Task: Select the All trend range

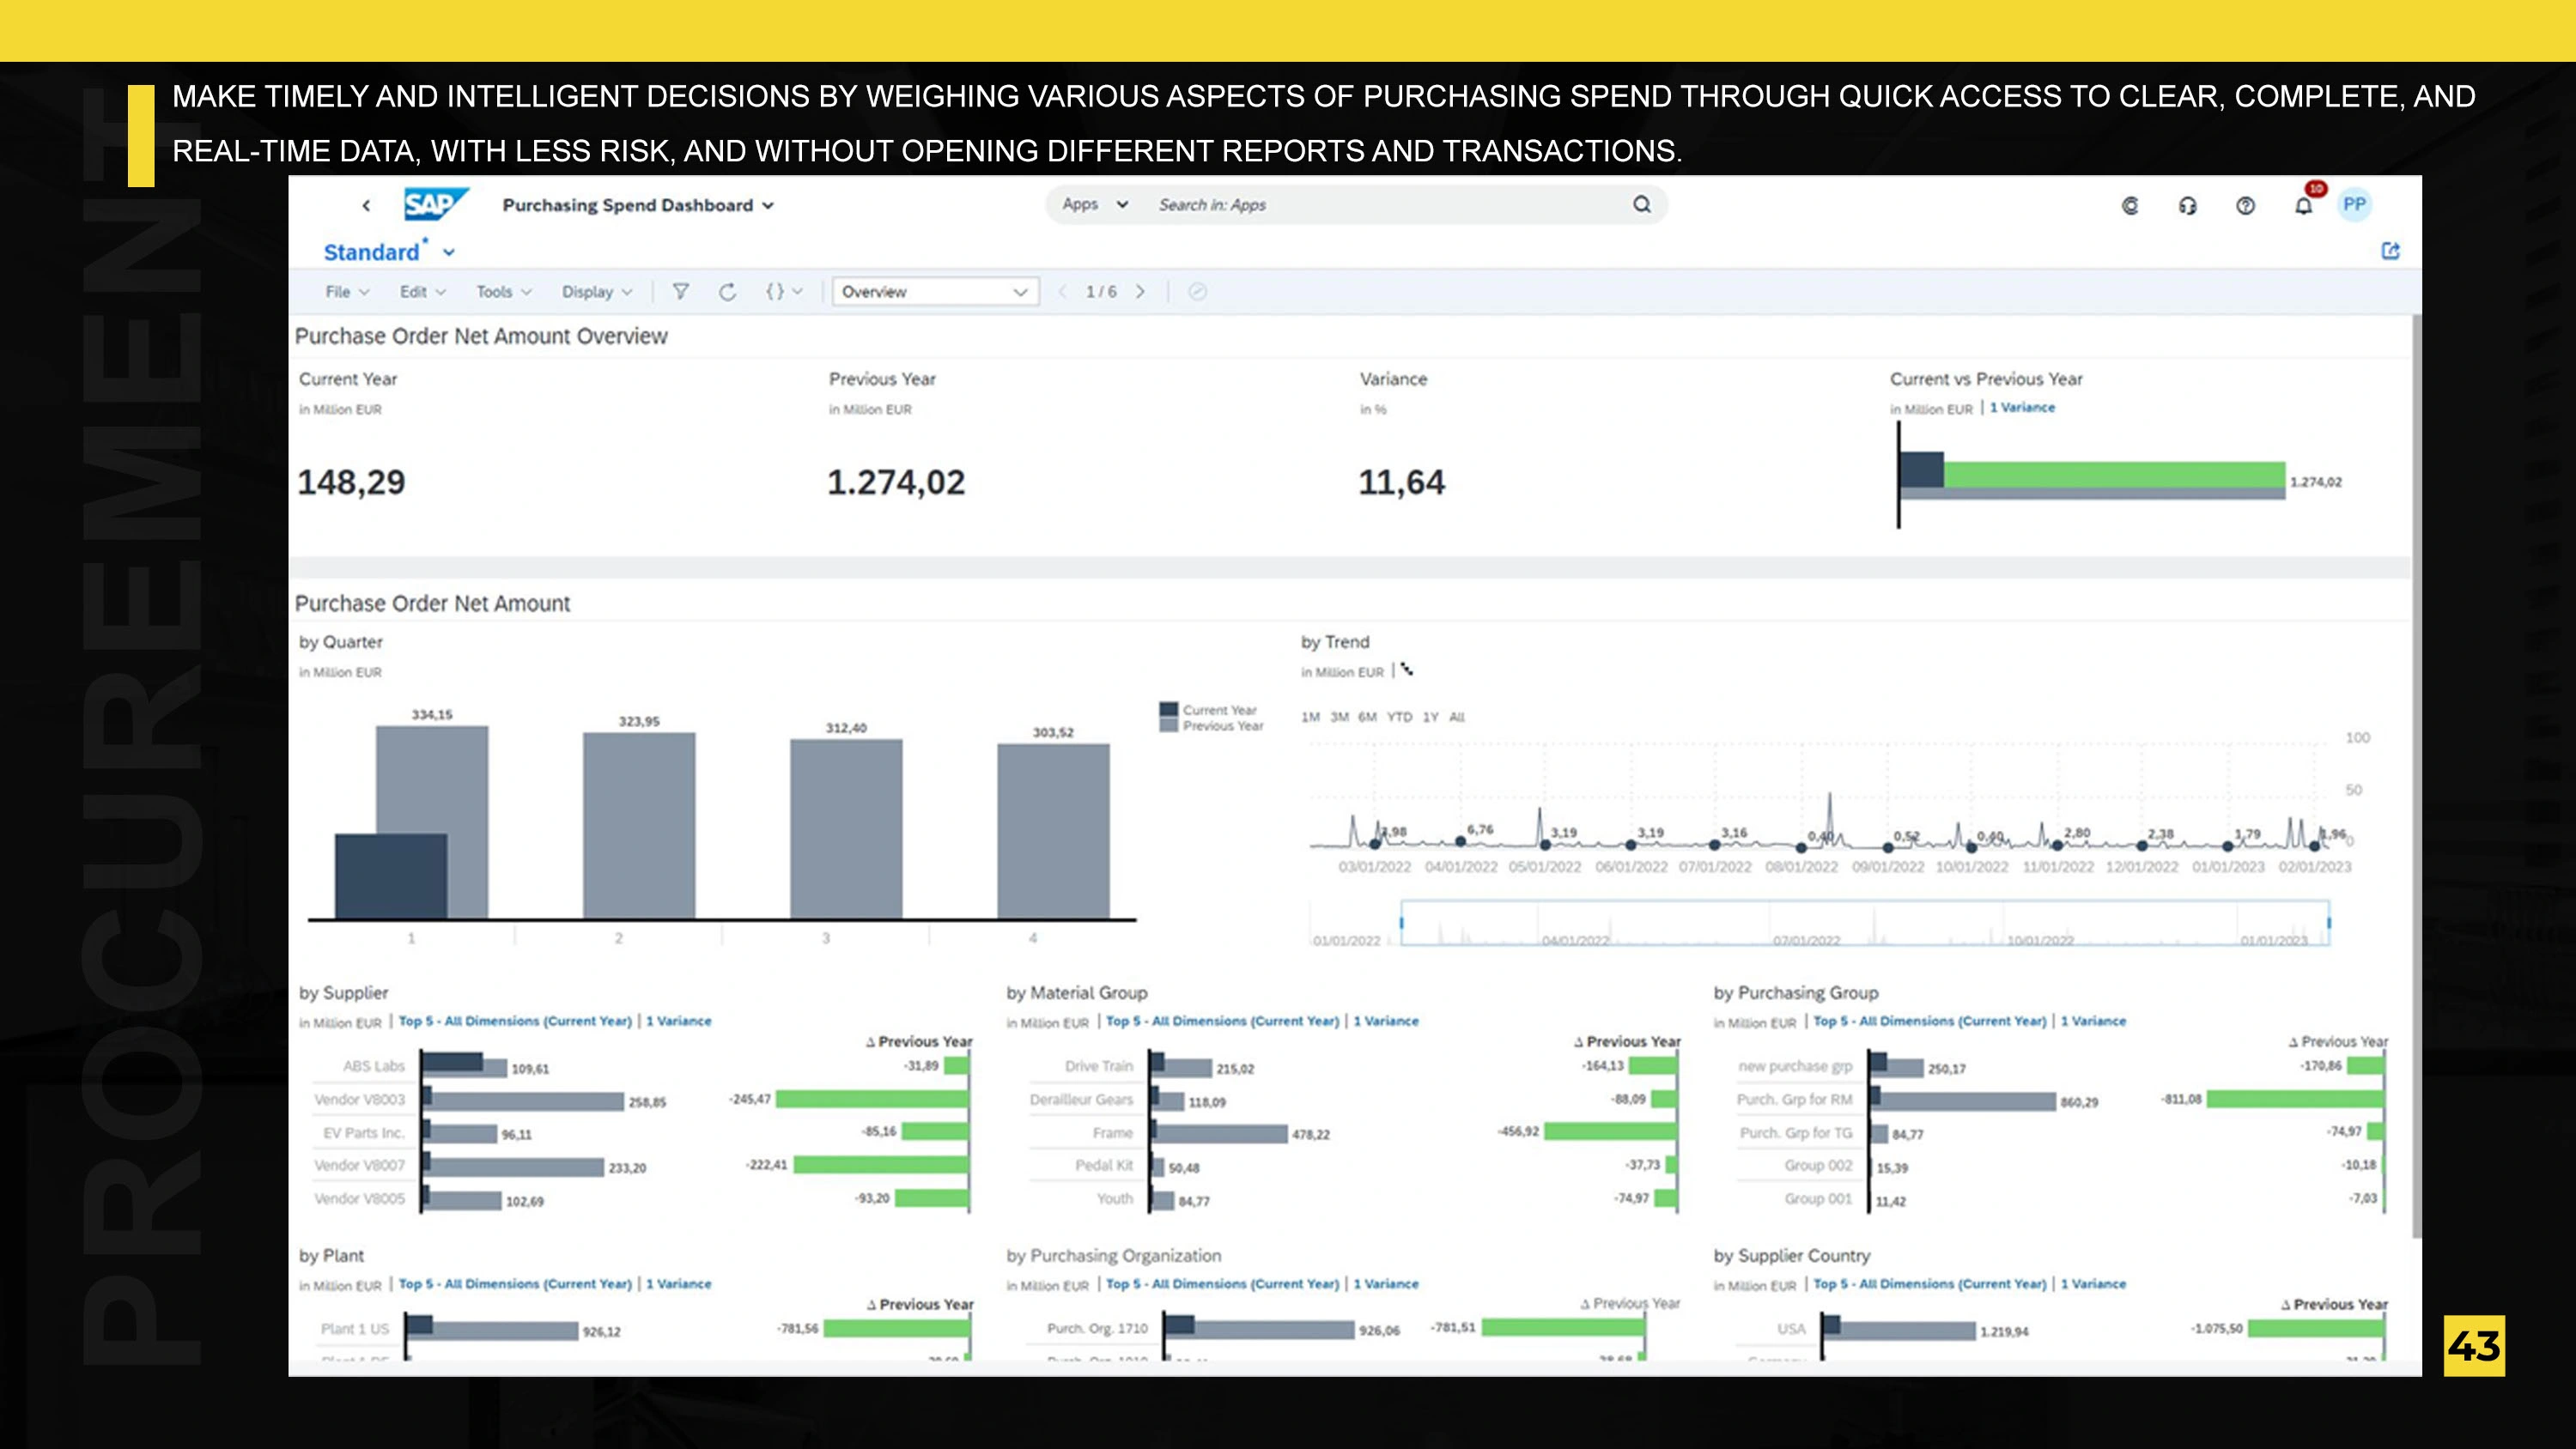Action: click(1456, 717)
